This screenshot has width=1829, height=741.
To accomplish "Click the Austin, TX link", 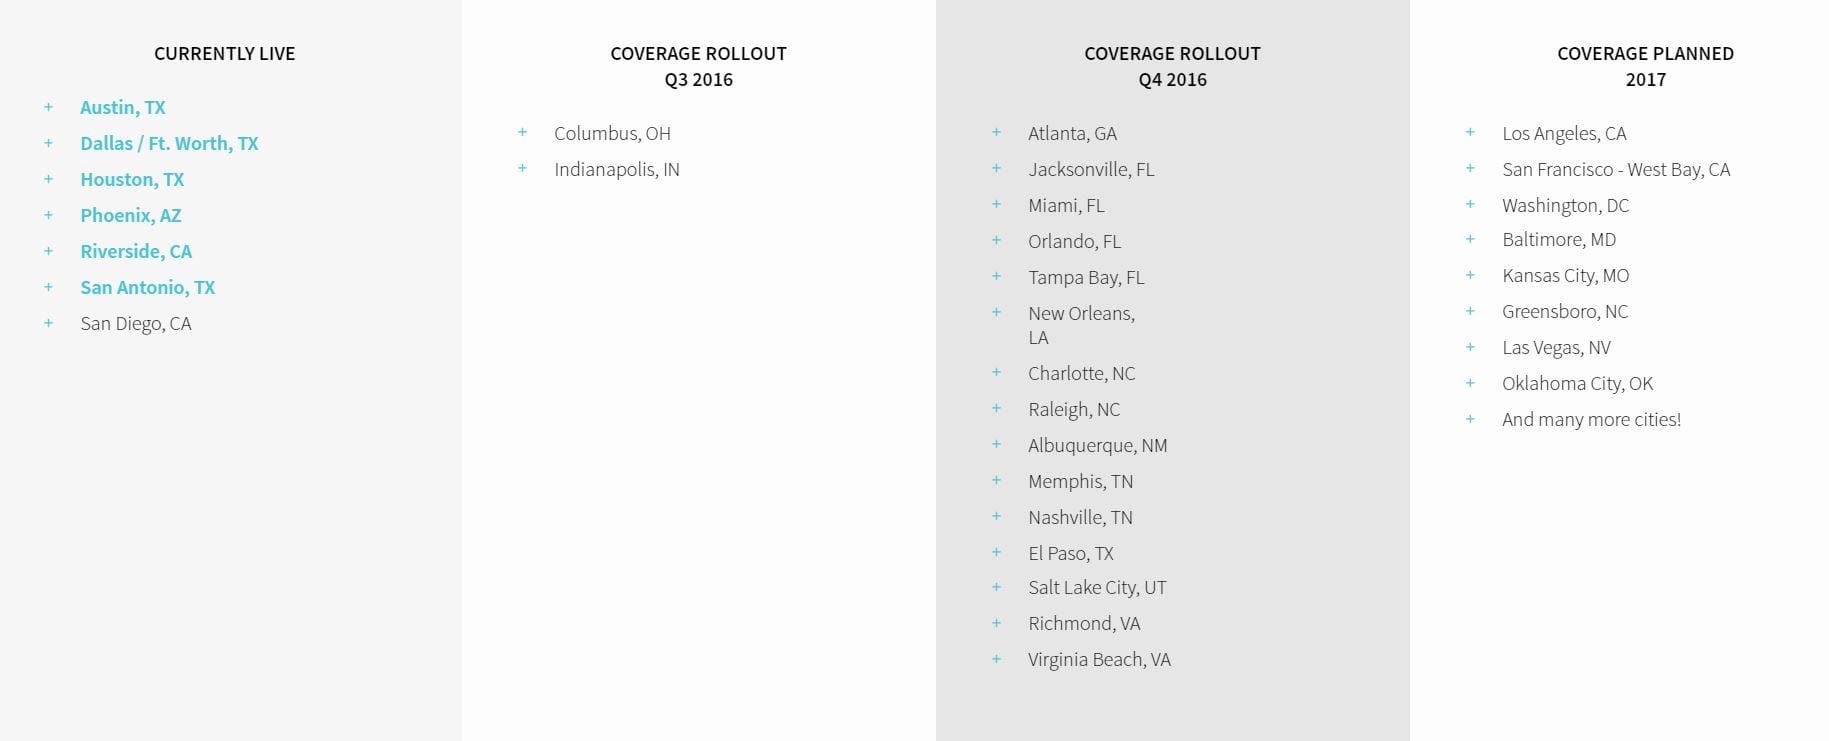I will click(123, 108).
